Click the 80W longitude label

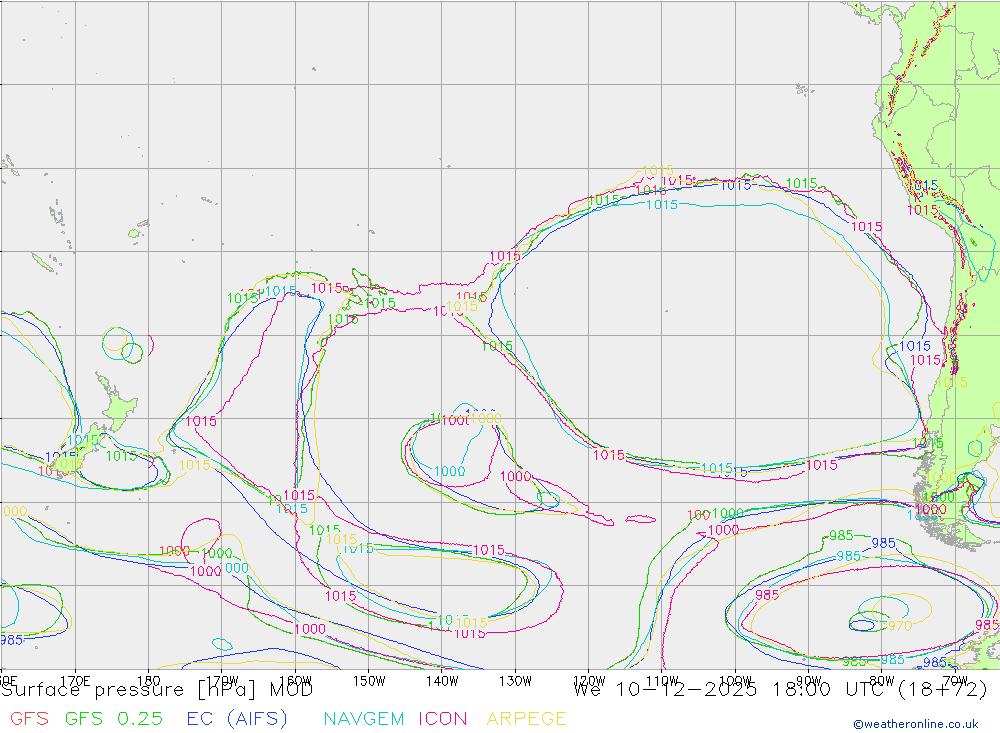coord(882,681)
